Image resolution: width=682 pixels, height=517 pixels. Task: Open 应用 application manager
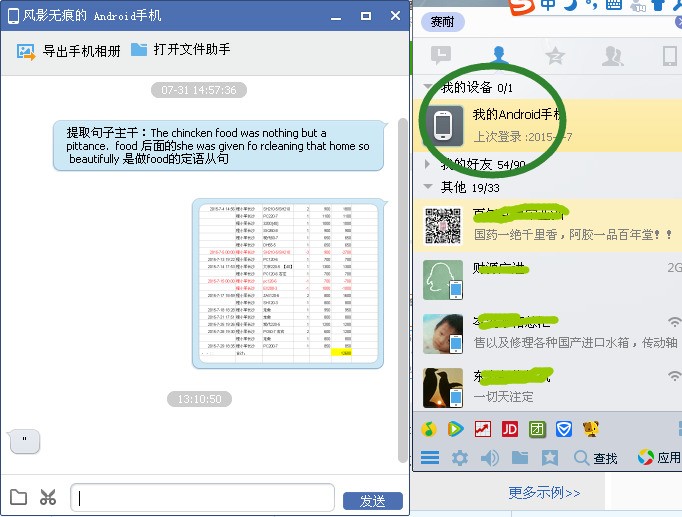coord(659,457)
